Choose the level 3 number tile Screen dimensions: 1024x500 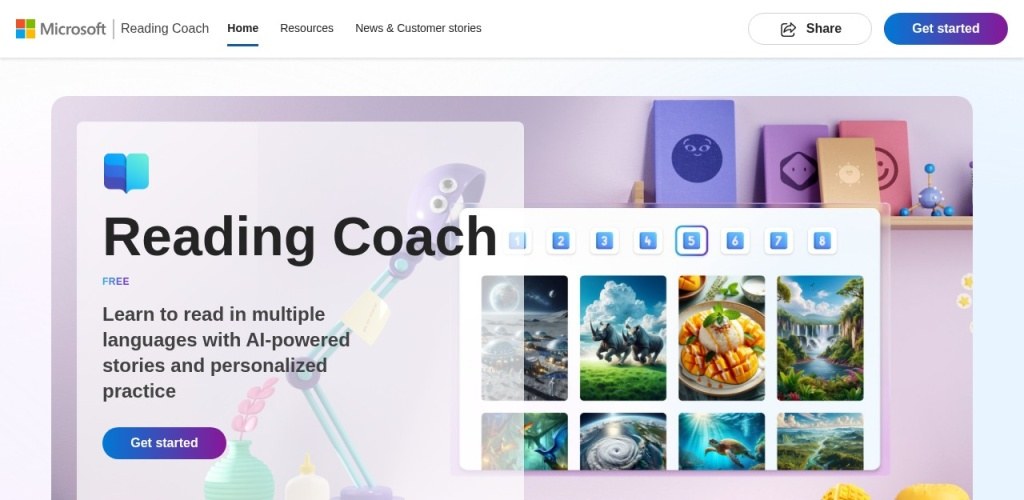click(x=604, y=241)
